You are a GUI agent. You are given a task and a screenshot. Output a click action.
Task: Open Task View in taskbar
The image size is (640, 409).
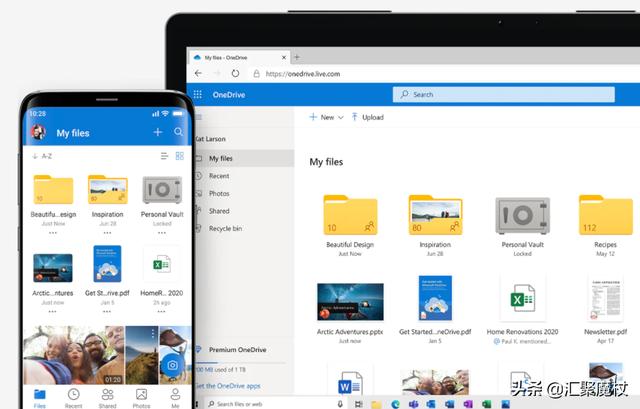(x=358, y=404)
